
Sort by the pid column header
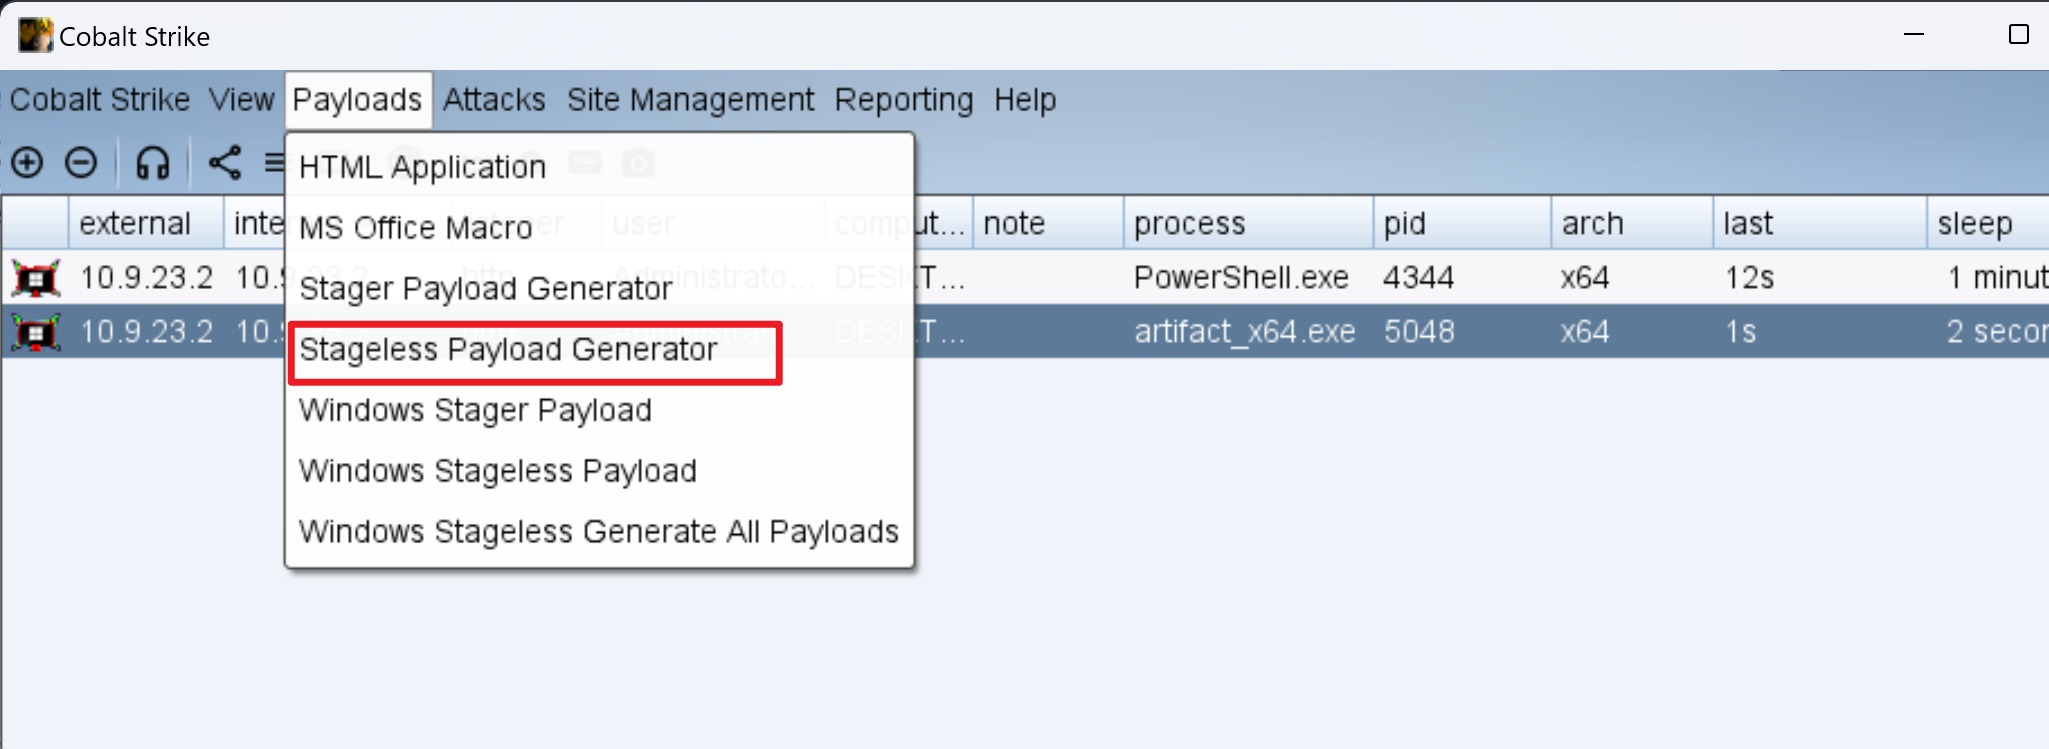pyautogui.click(x=1462, y=223)
